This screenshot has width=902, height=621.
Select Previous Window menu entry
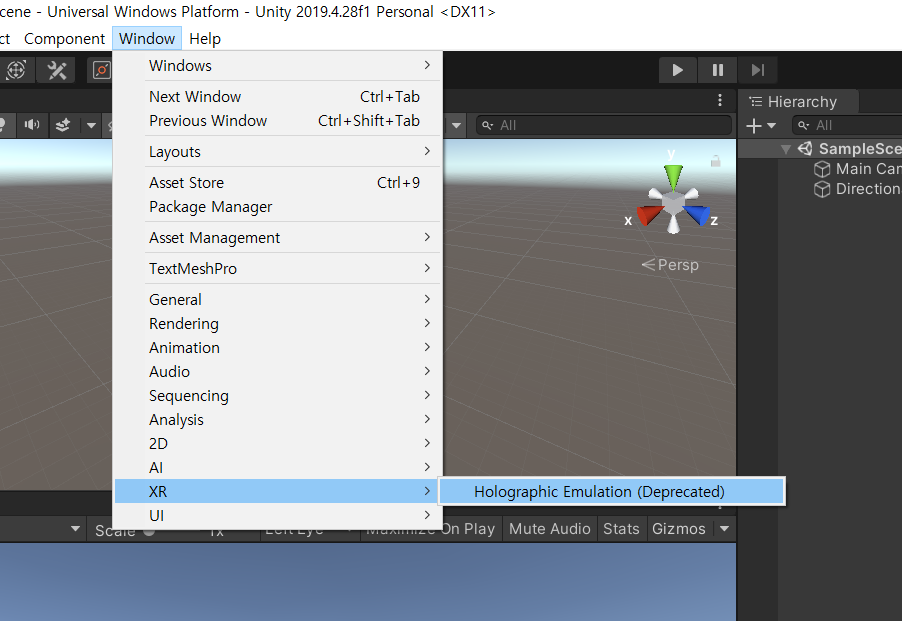coord(278,121)
